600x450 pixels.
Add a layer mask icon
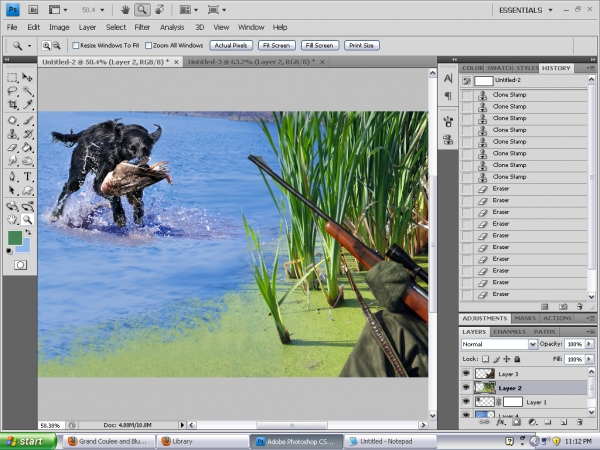(x=516, y=422)
